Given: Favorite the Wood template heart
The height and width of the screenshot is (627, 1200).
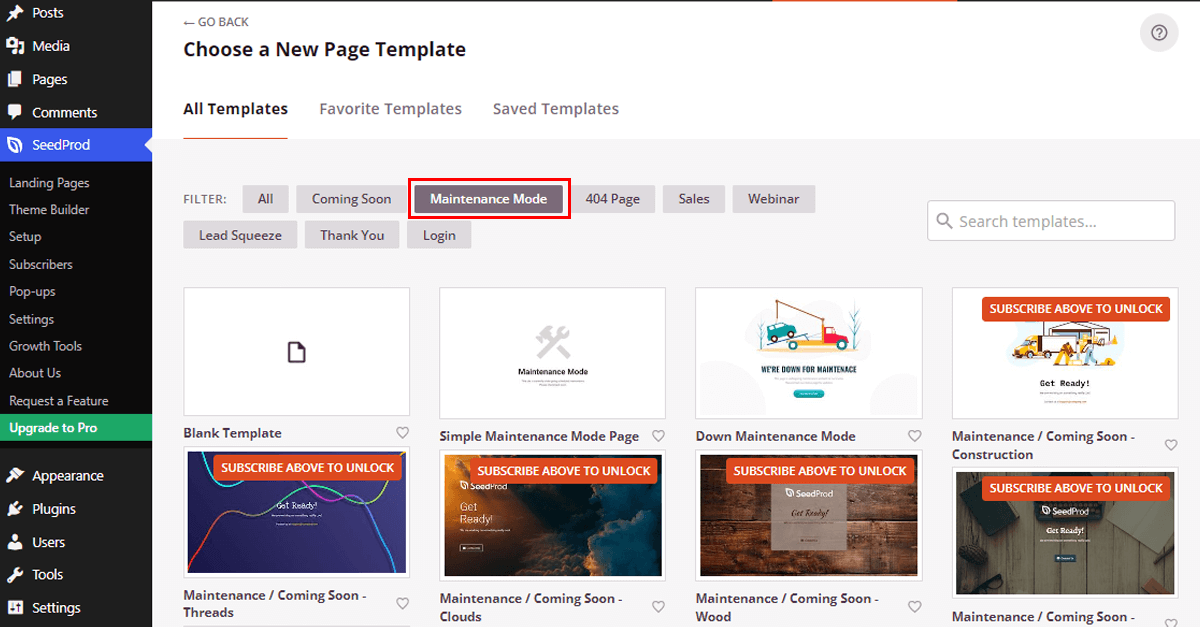Looking at the screenshot, I should (x=915, y=607).
